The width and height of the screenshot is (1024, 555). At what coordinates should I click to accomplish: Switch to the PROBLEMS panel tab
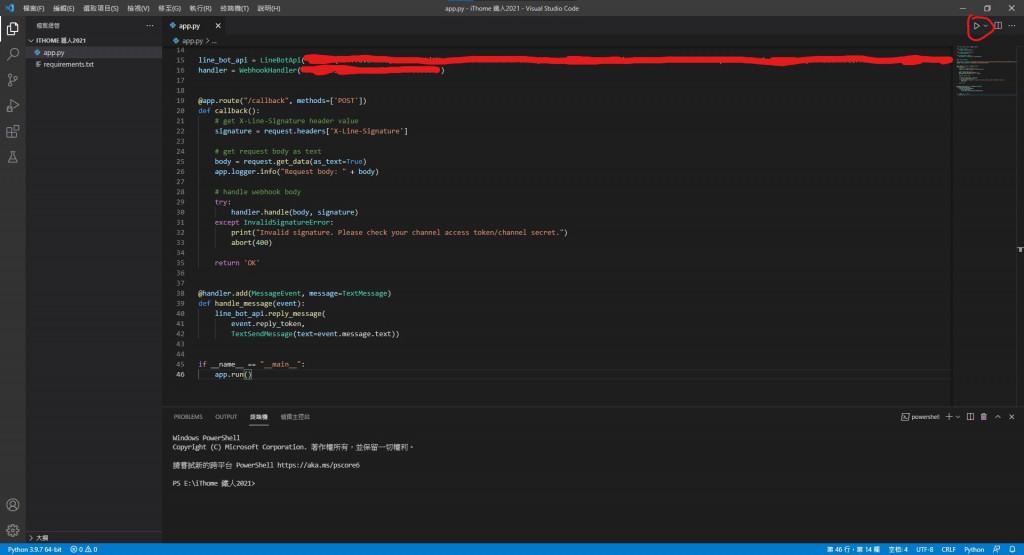pos(188,417)
